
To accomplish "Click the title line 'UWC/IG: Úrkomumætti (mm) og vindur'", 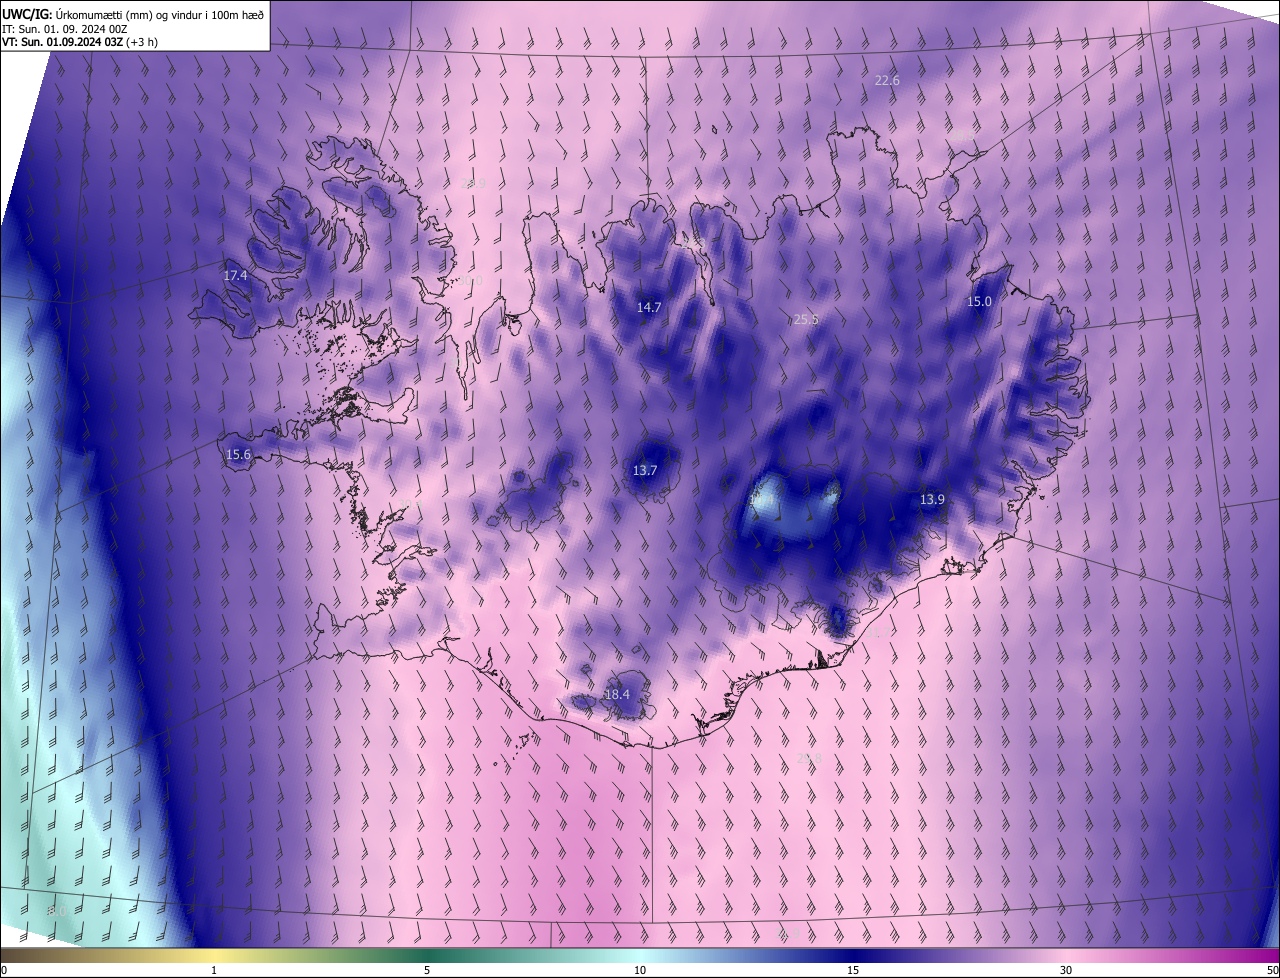I will (133, 14).
